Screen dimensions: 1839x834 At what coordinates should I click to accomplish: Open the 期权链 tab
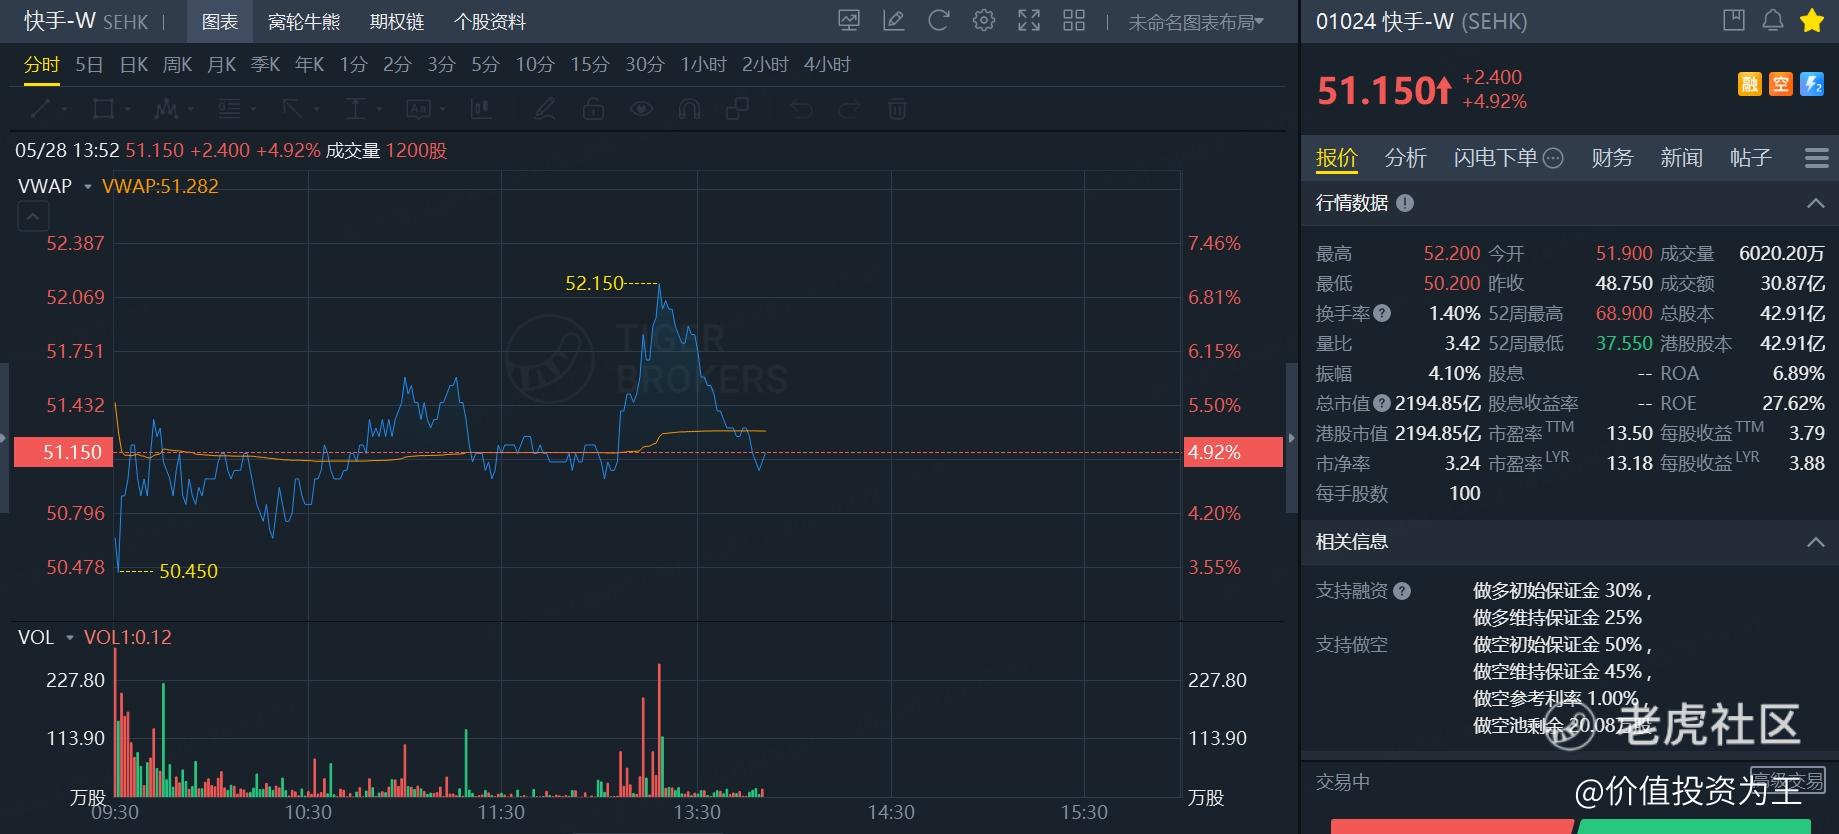pyautogui.click(x=397, y=22)
